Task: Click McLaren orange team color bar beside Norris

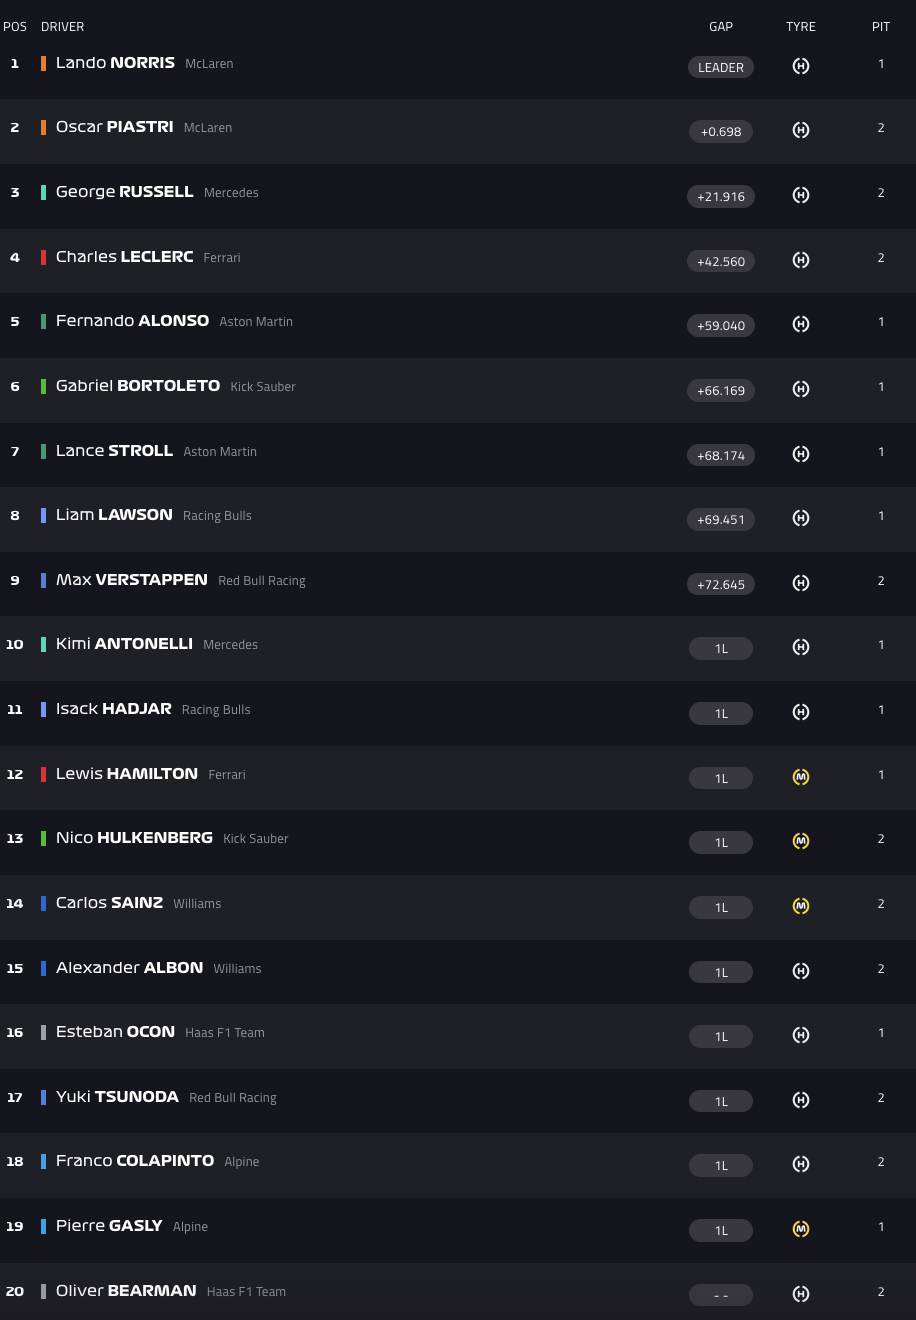Action: 43,63
